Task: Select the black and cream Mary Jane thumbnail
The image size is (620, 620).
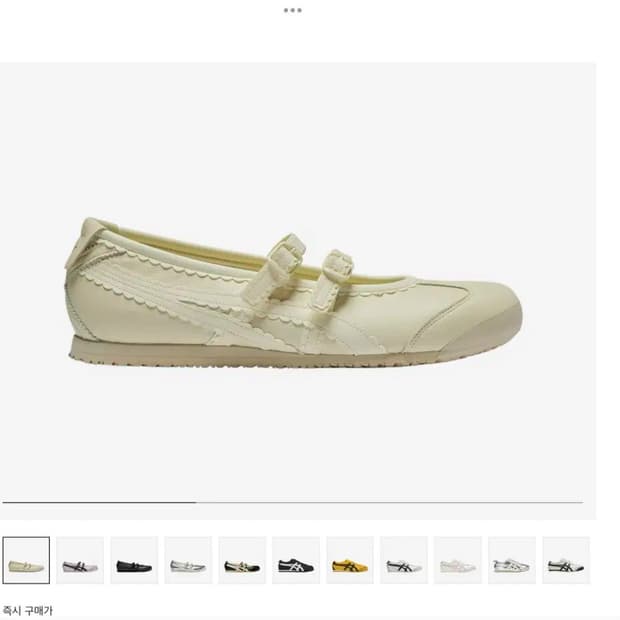Action: [x=242, y=560]
